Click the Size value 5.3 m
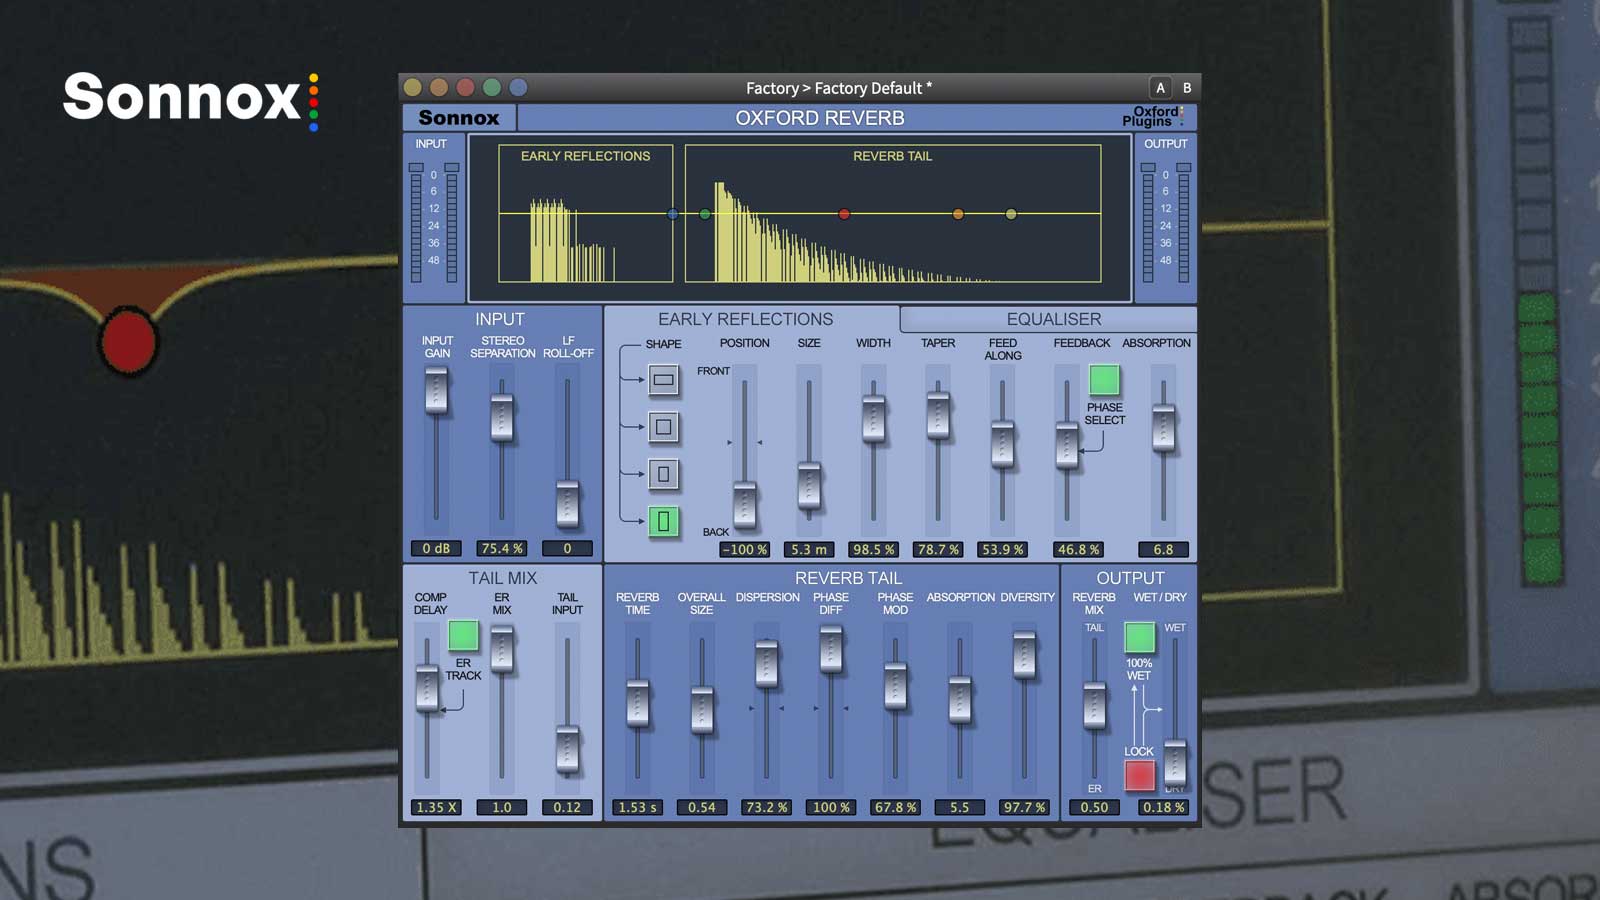 coord(809,549)
